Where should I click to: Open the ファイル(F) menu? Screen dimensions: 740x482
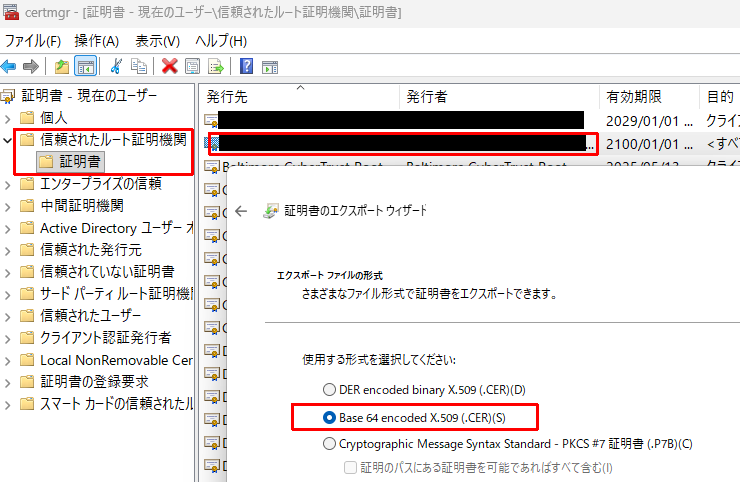(x=33, y=41)
